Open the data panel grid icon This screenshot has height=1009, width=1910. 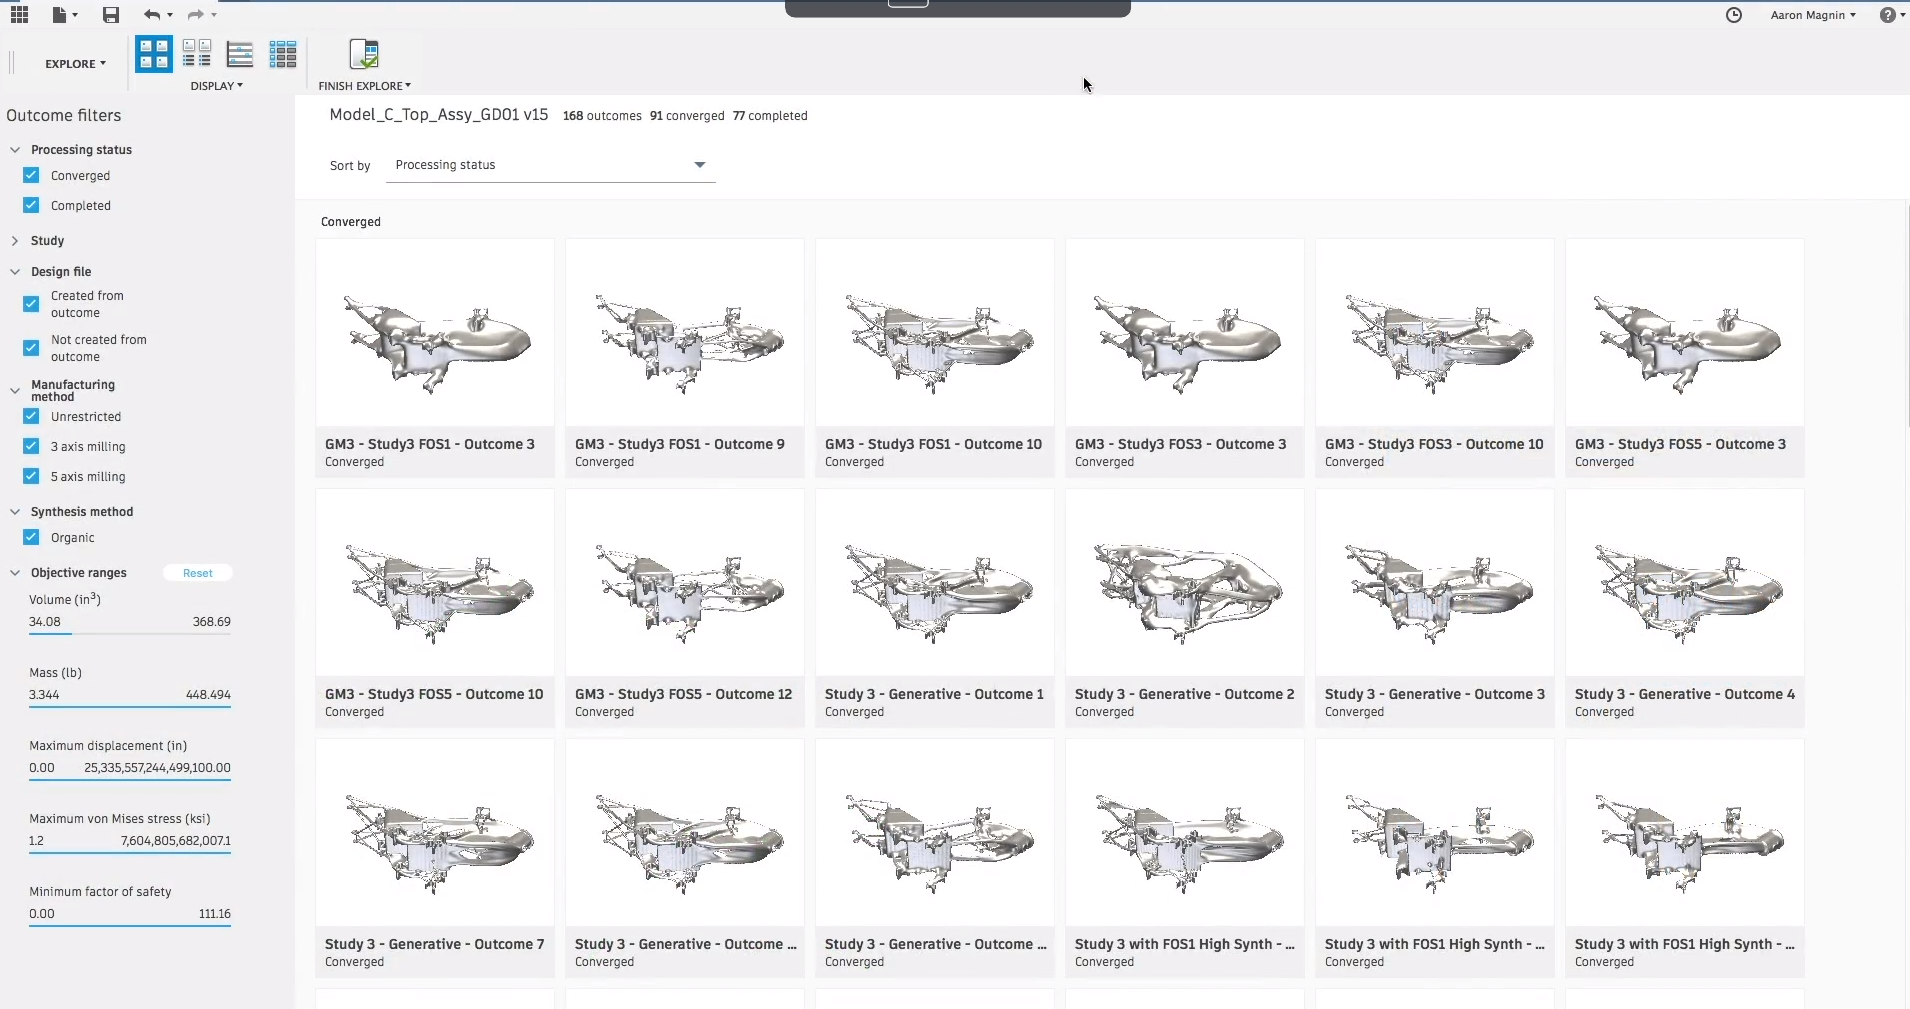point(19,14)
